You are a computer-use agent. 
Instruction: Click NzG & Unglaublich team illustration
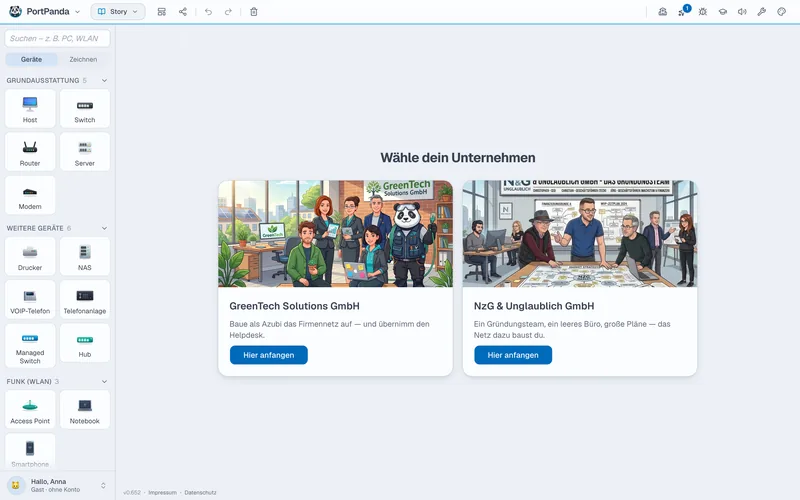click(580, 234)
